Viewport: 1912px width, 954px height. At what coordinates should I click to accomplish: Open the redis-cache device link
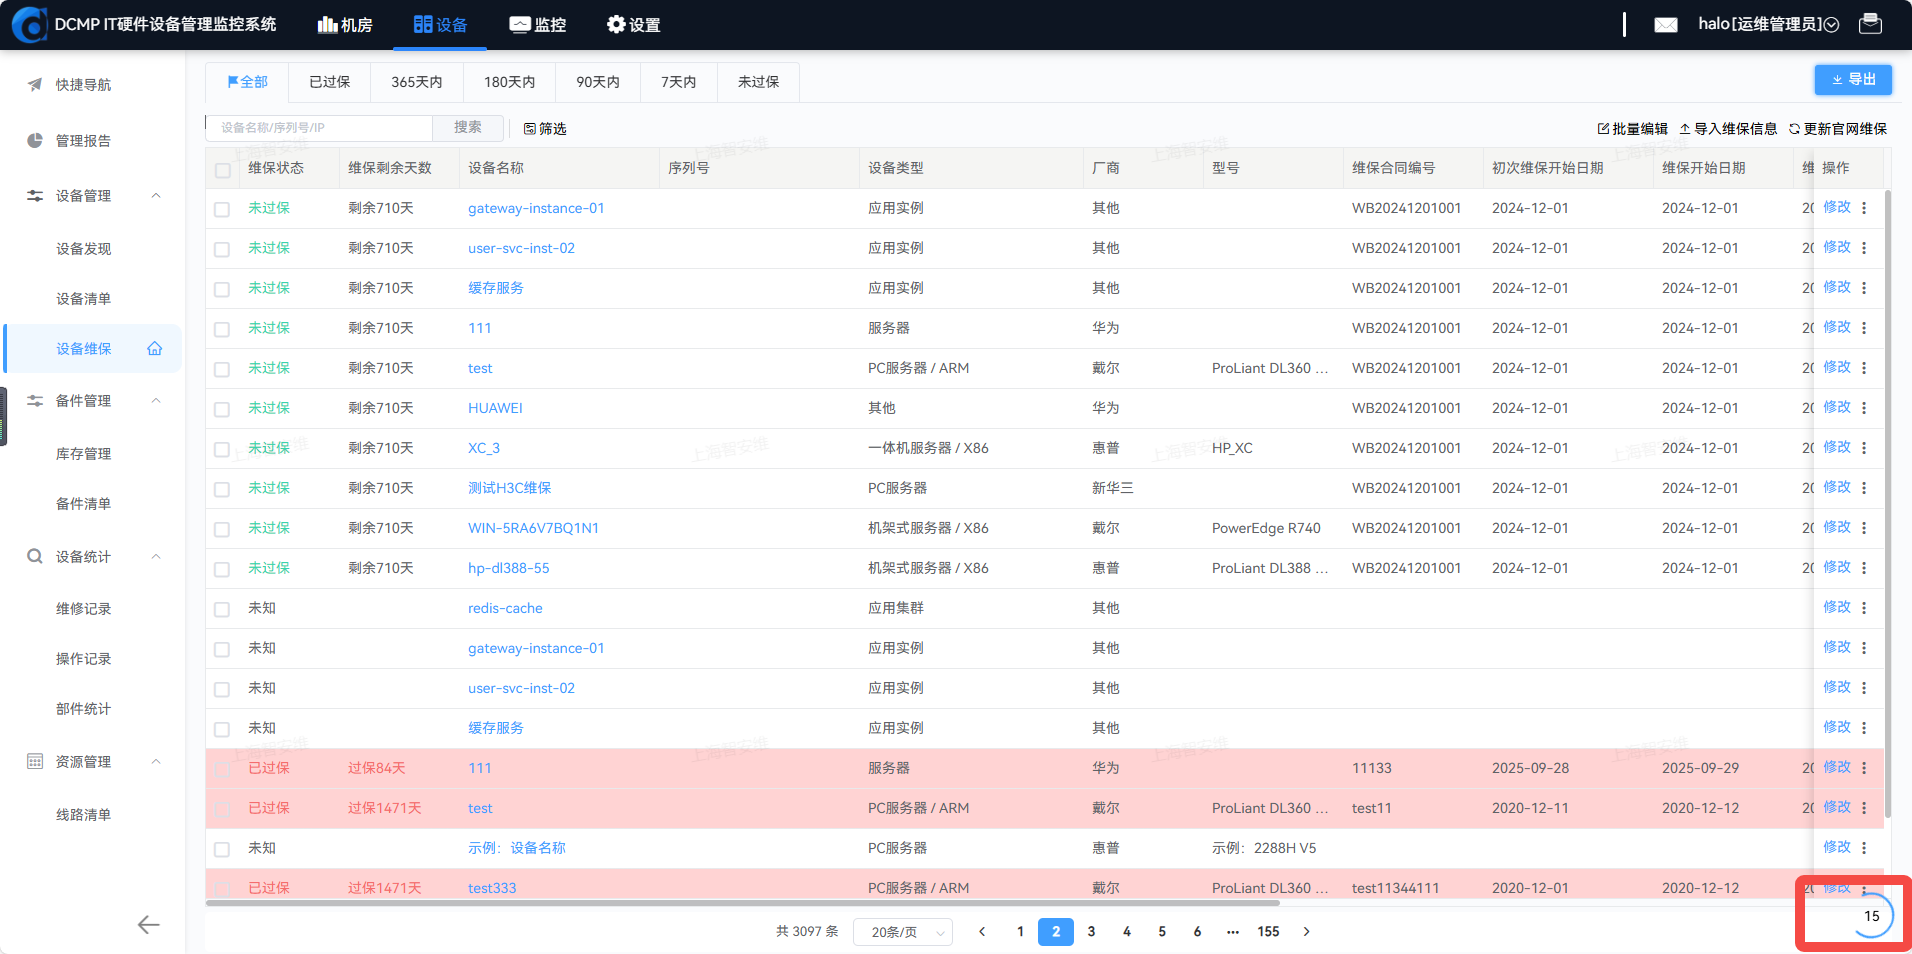point(505,608)
